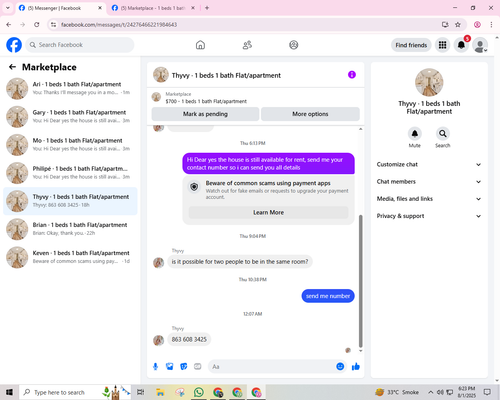Open Windows Start menu
Image resolution: width=500 pixels, height=400 pixels.
coord(9,392)
